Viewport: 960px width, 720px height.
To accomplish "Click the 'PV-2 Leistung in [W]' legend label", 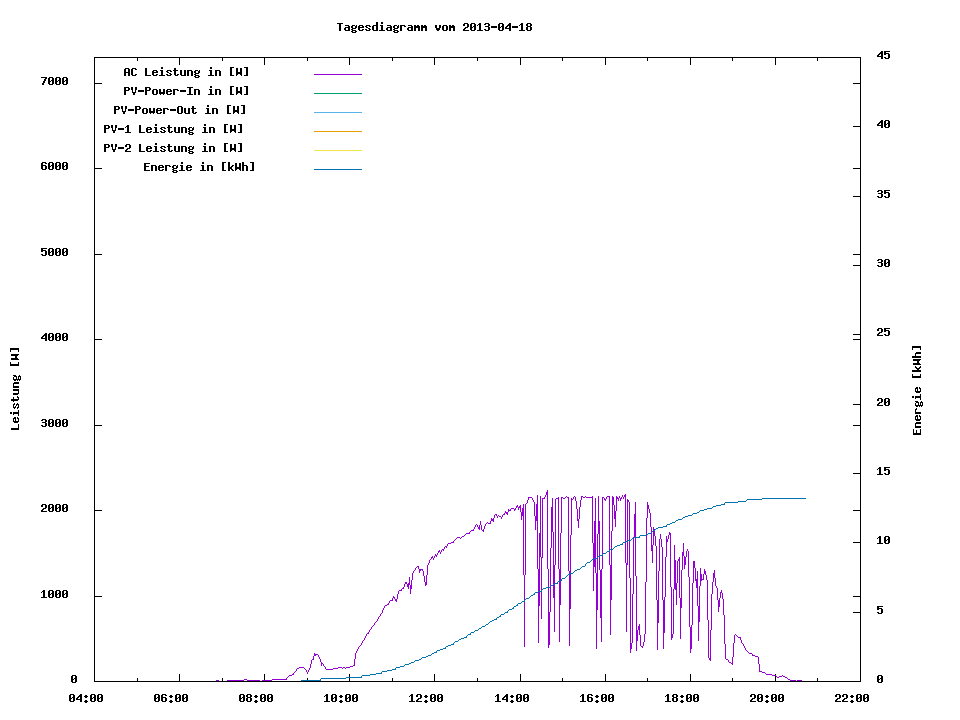I will click(173, 148).
